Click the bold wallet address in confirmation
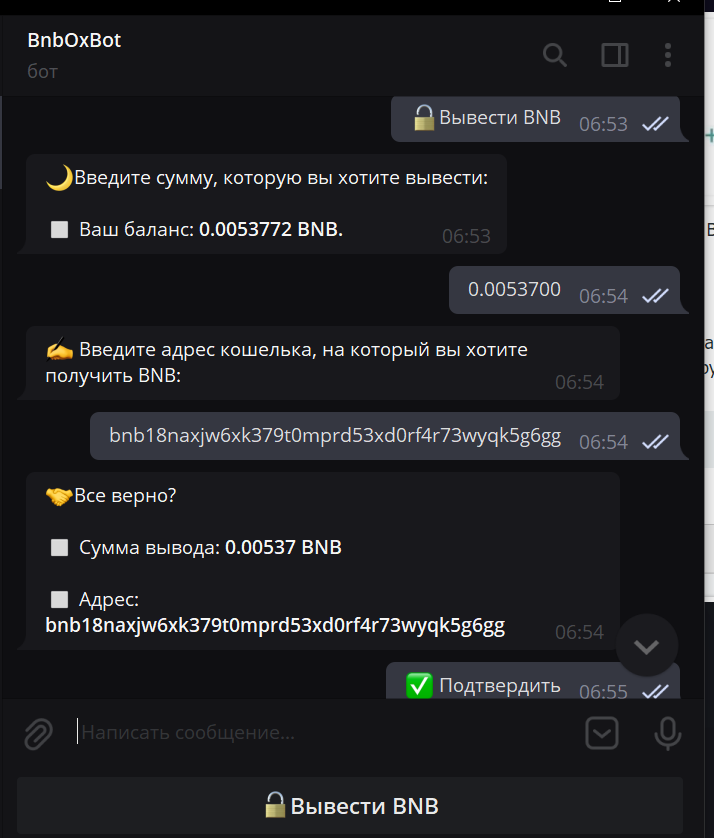 pos(275,626)
